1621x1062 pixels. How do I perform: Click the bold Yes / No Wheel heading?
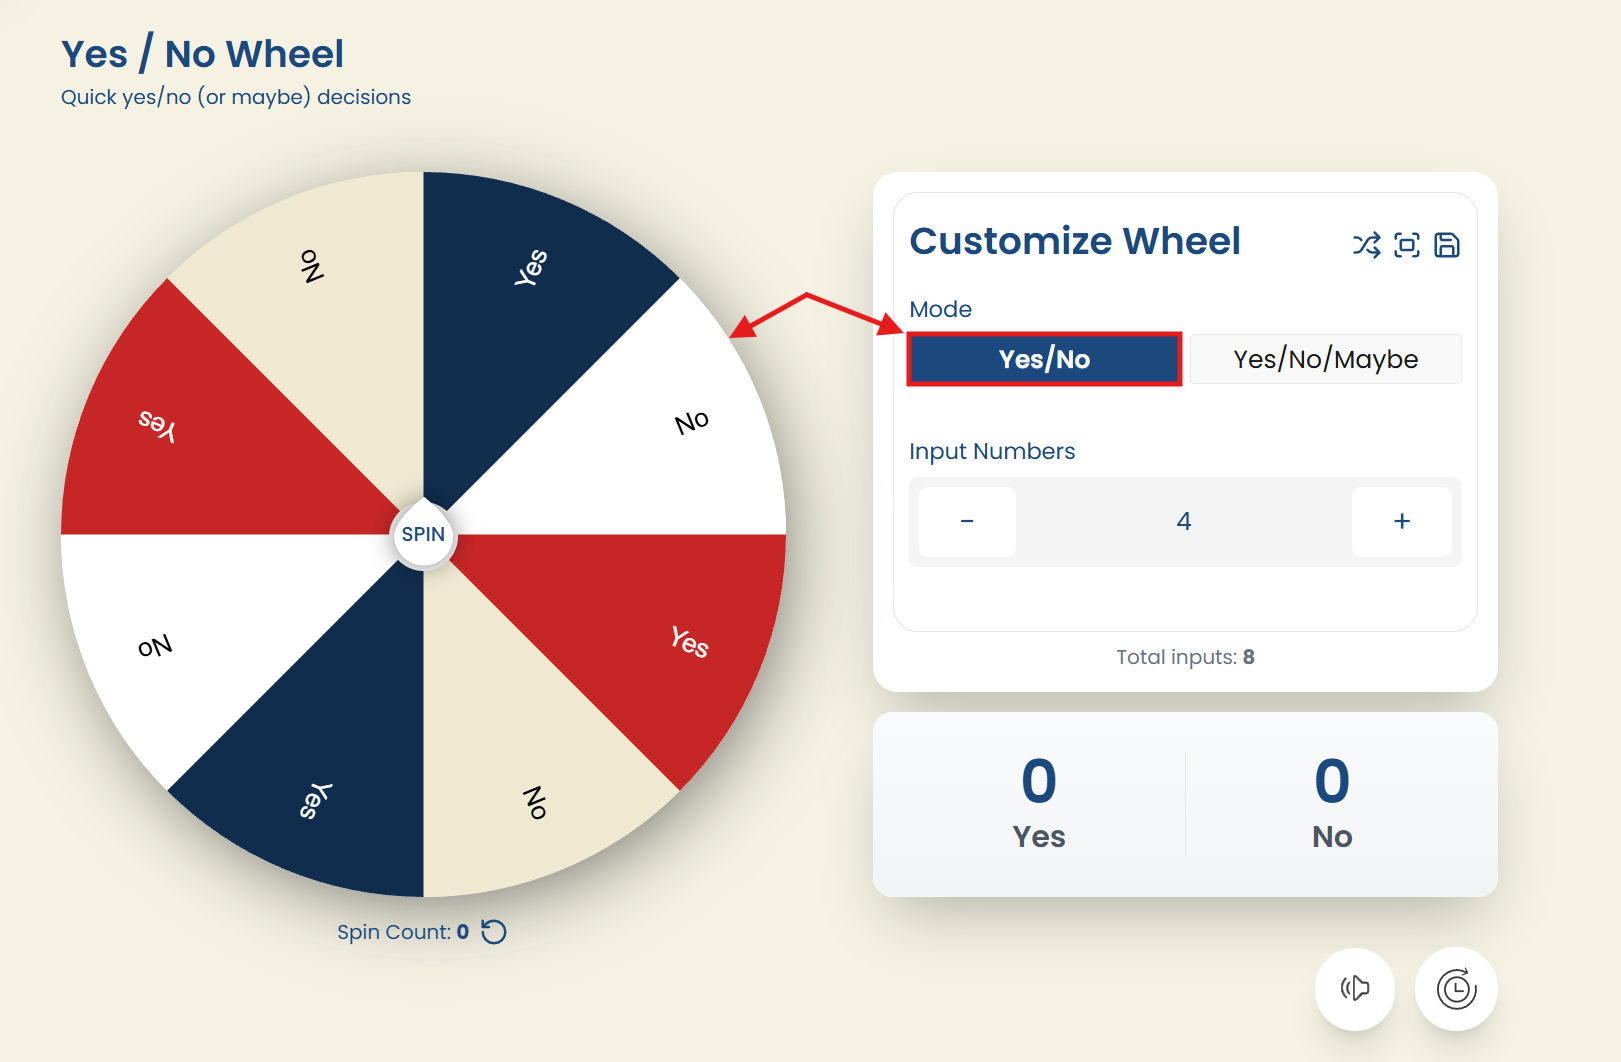pyautogui.click(x=202, y=53)
